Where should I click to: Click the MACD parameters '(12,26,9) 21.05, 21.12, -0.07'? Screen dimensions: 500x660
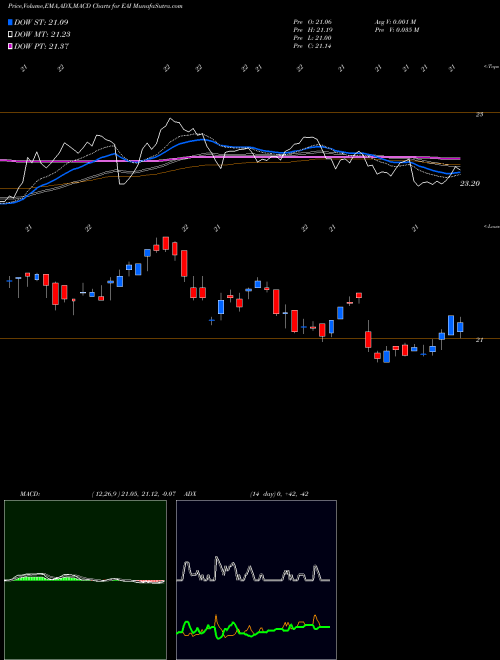[x=133, y=494]
